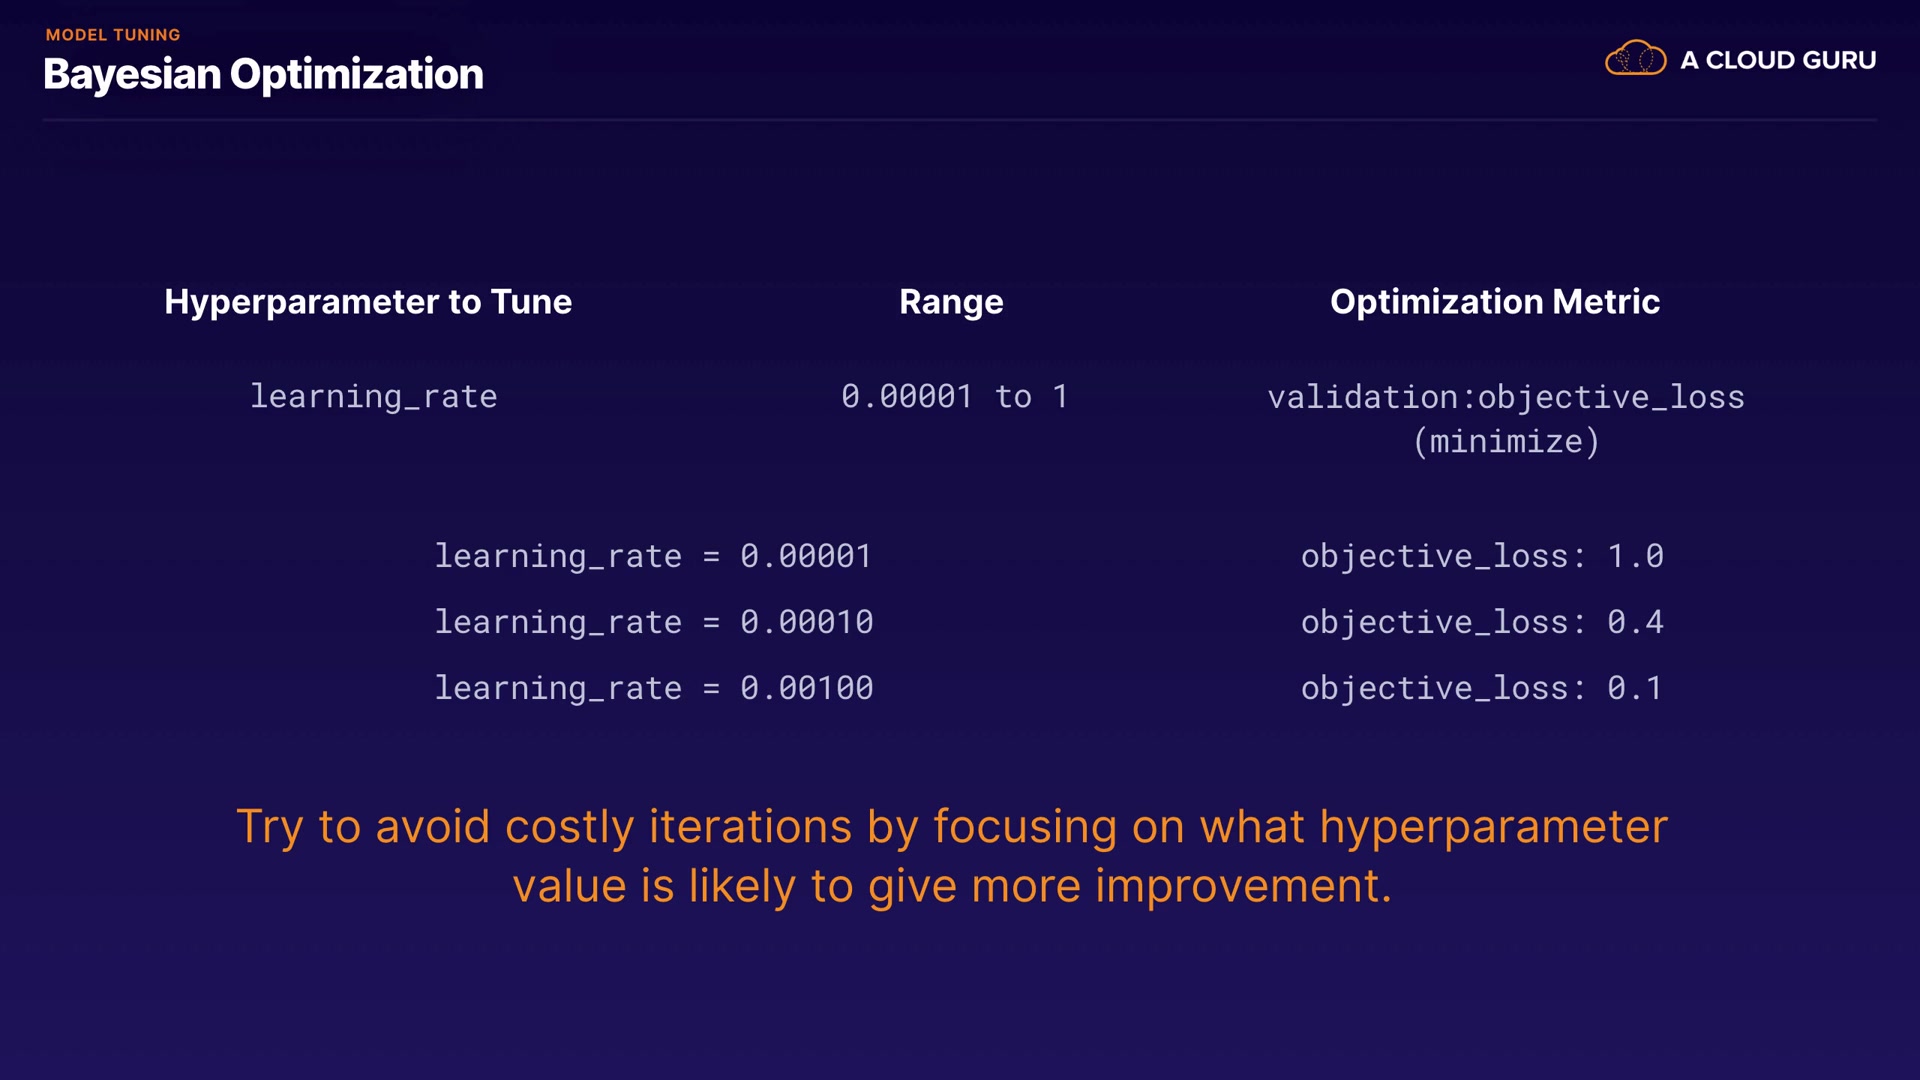
Task: Click the orange line 'value is likely to give'
Action: pos(952,886)
